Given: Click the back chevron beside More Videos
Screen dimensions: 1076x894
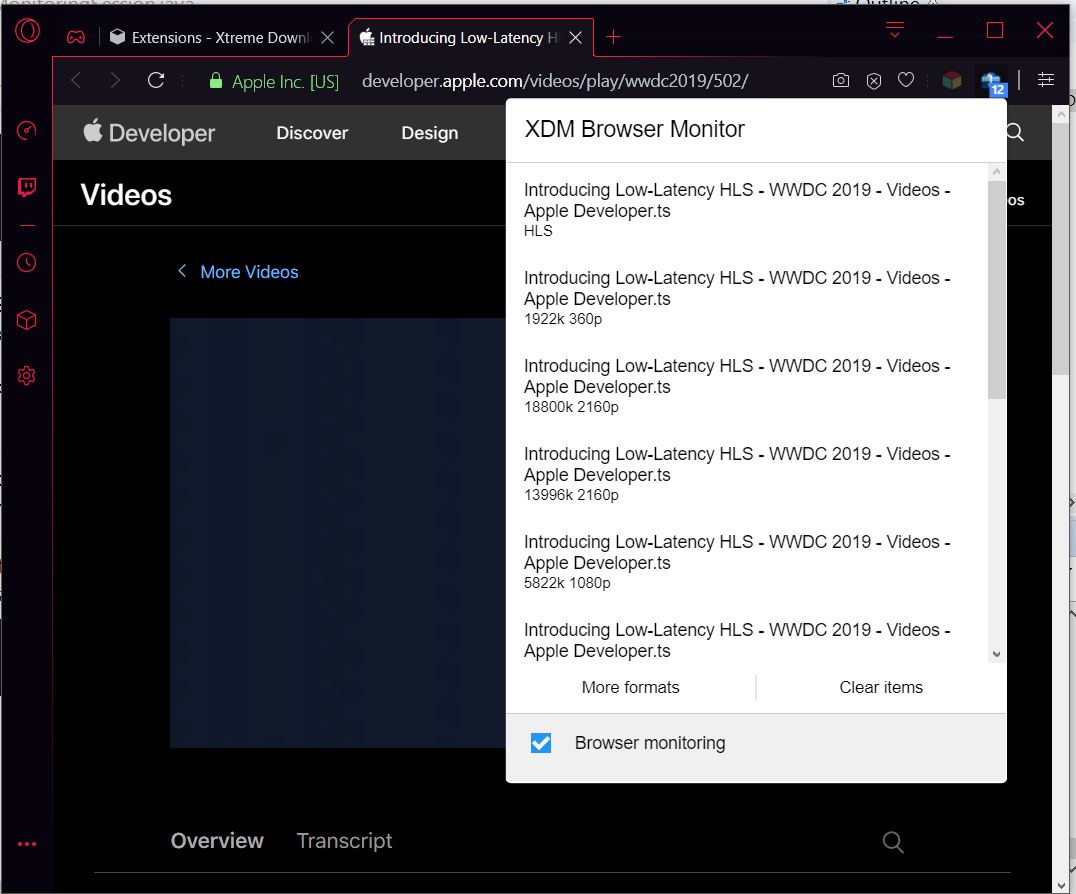Looking at the screenshot, I should click(182, 271).
